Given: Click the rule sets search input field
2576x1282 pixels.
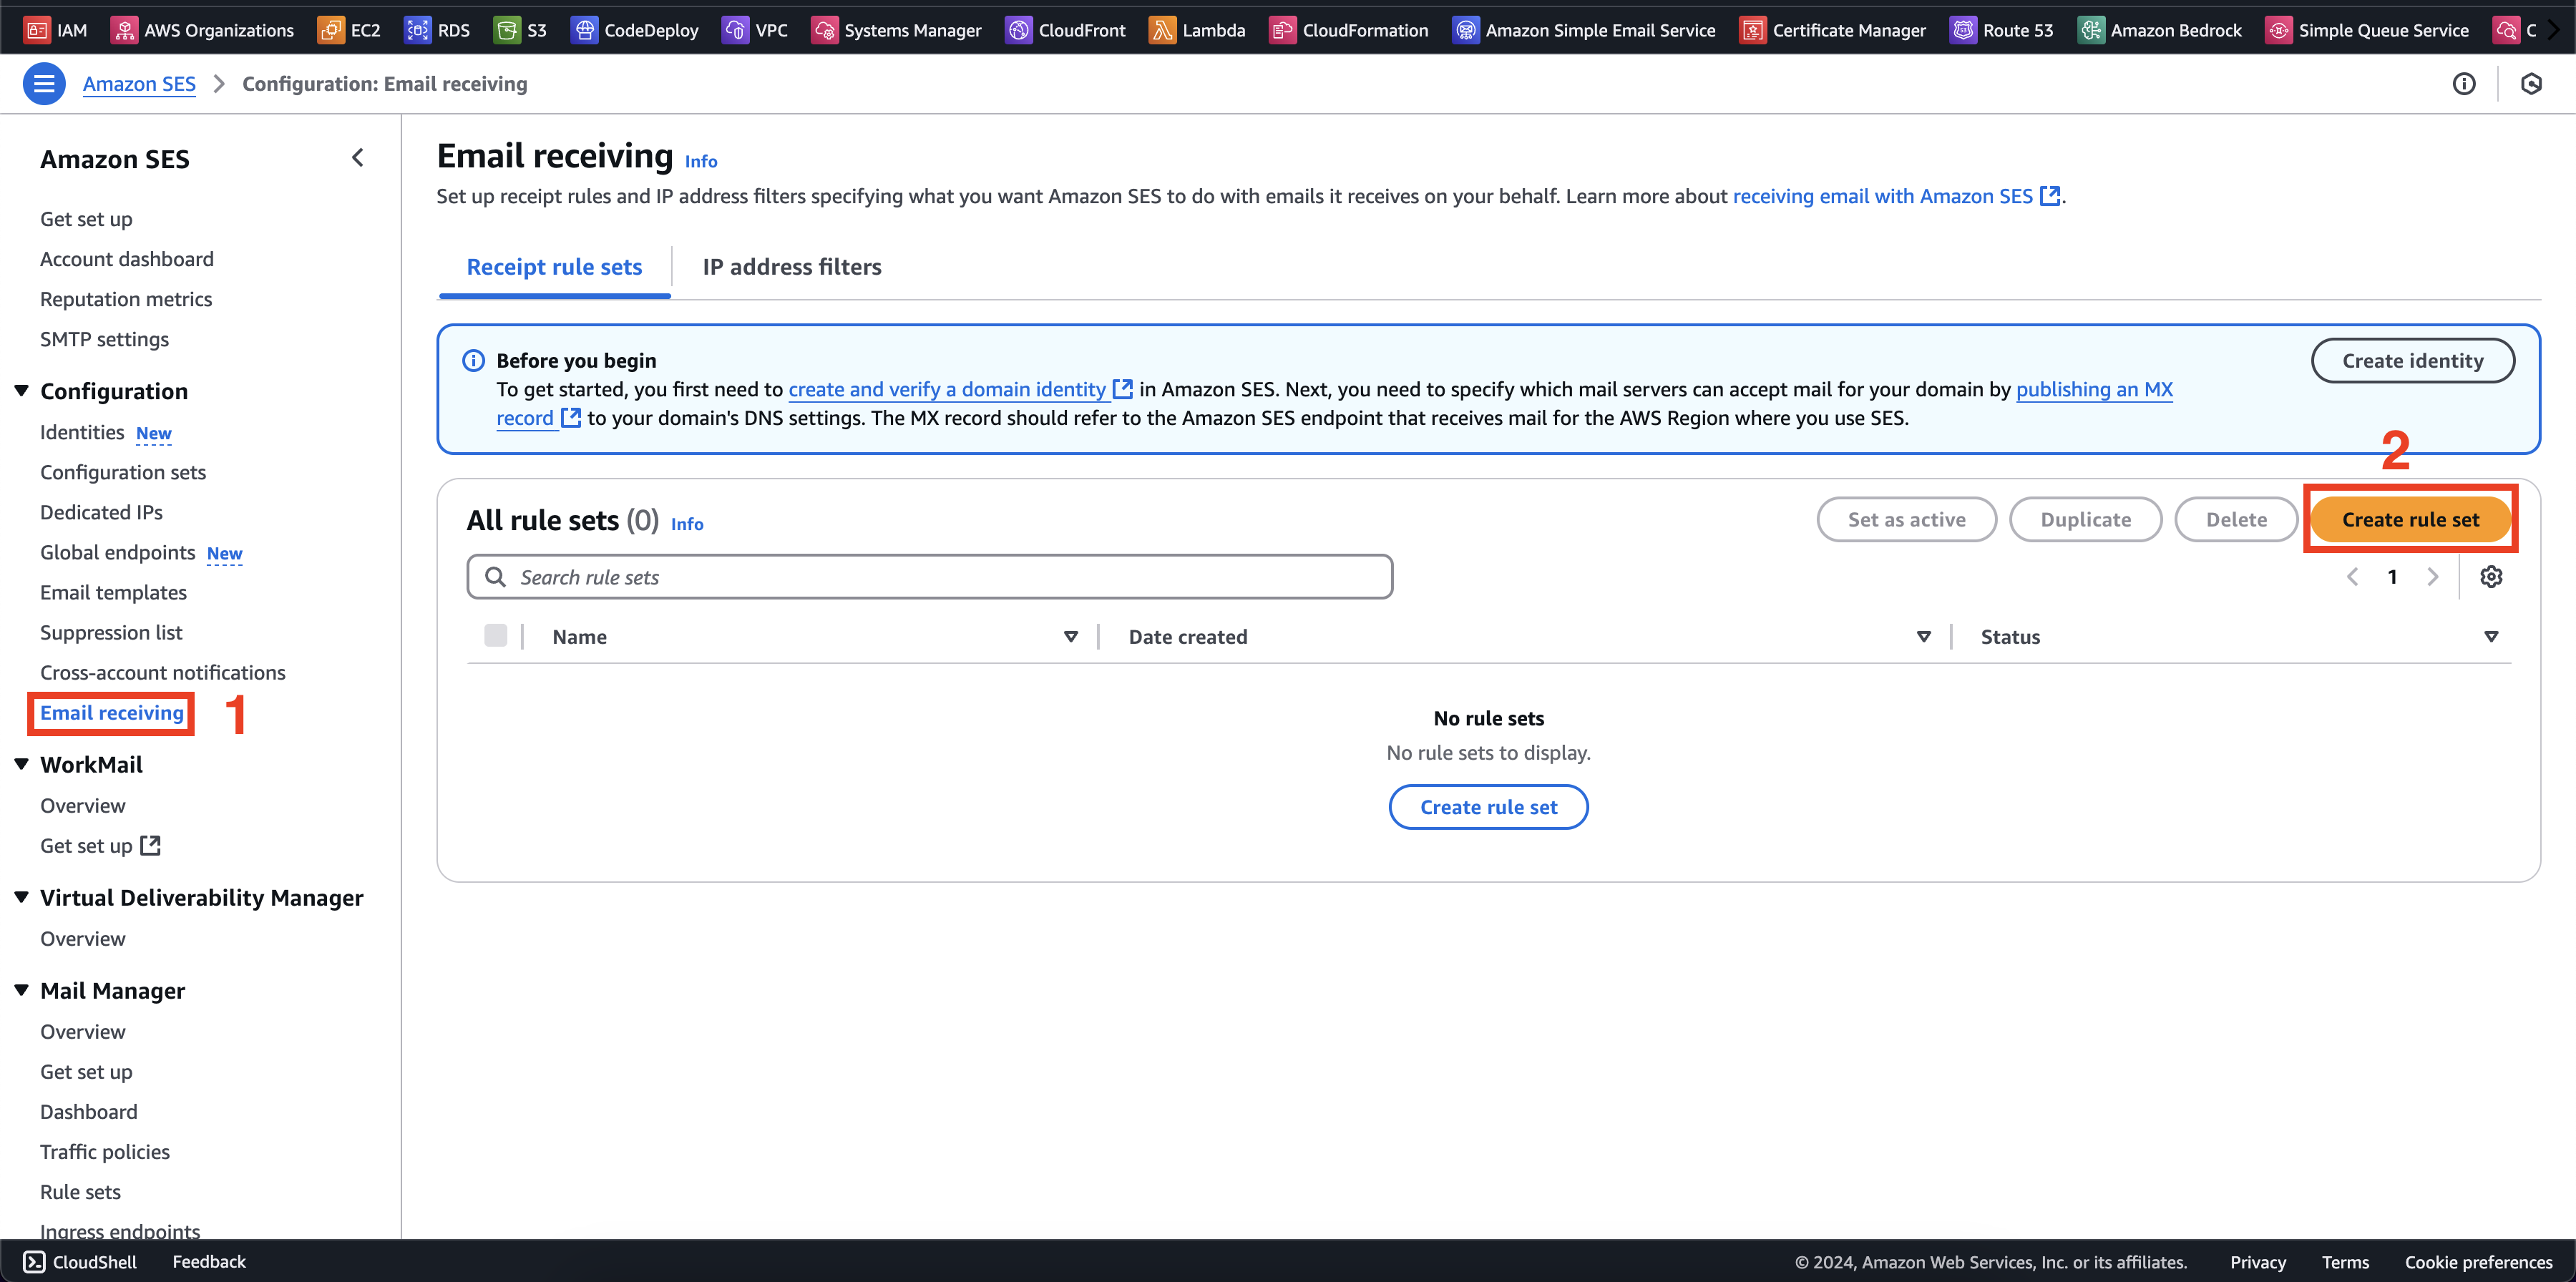Looking at the screenshot, I should pyautogui.click(x=928, y=576).
